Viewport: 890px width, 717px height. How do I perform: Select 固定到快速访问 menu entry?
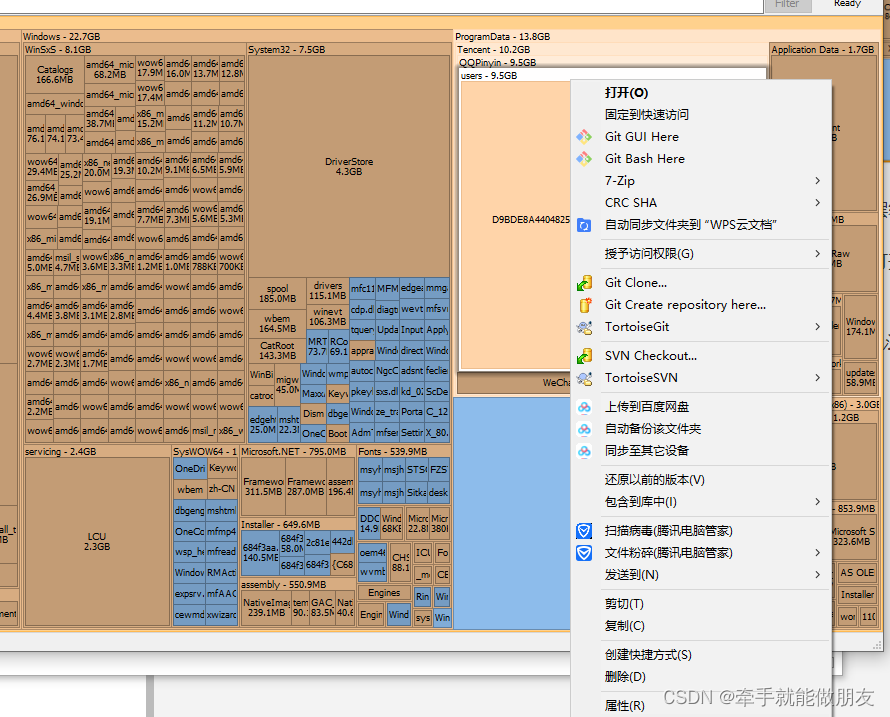click(x=700, y=115)
